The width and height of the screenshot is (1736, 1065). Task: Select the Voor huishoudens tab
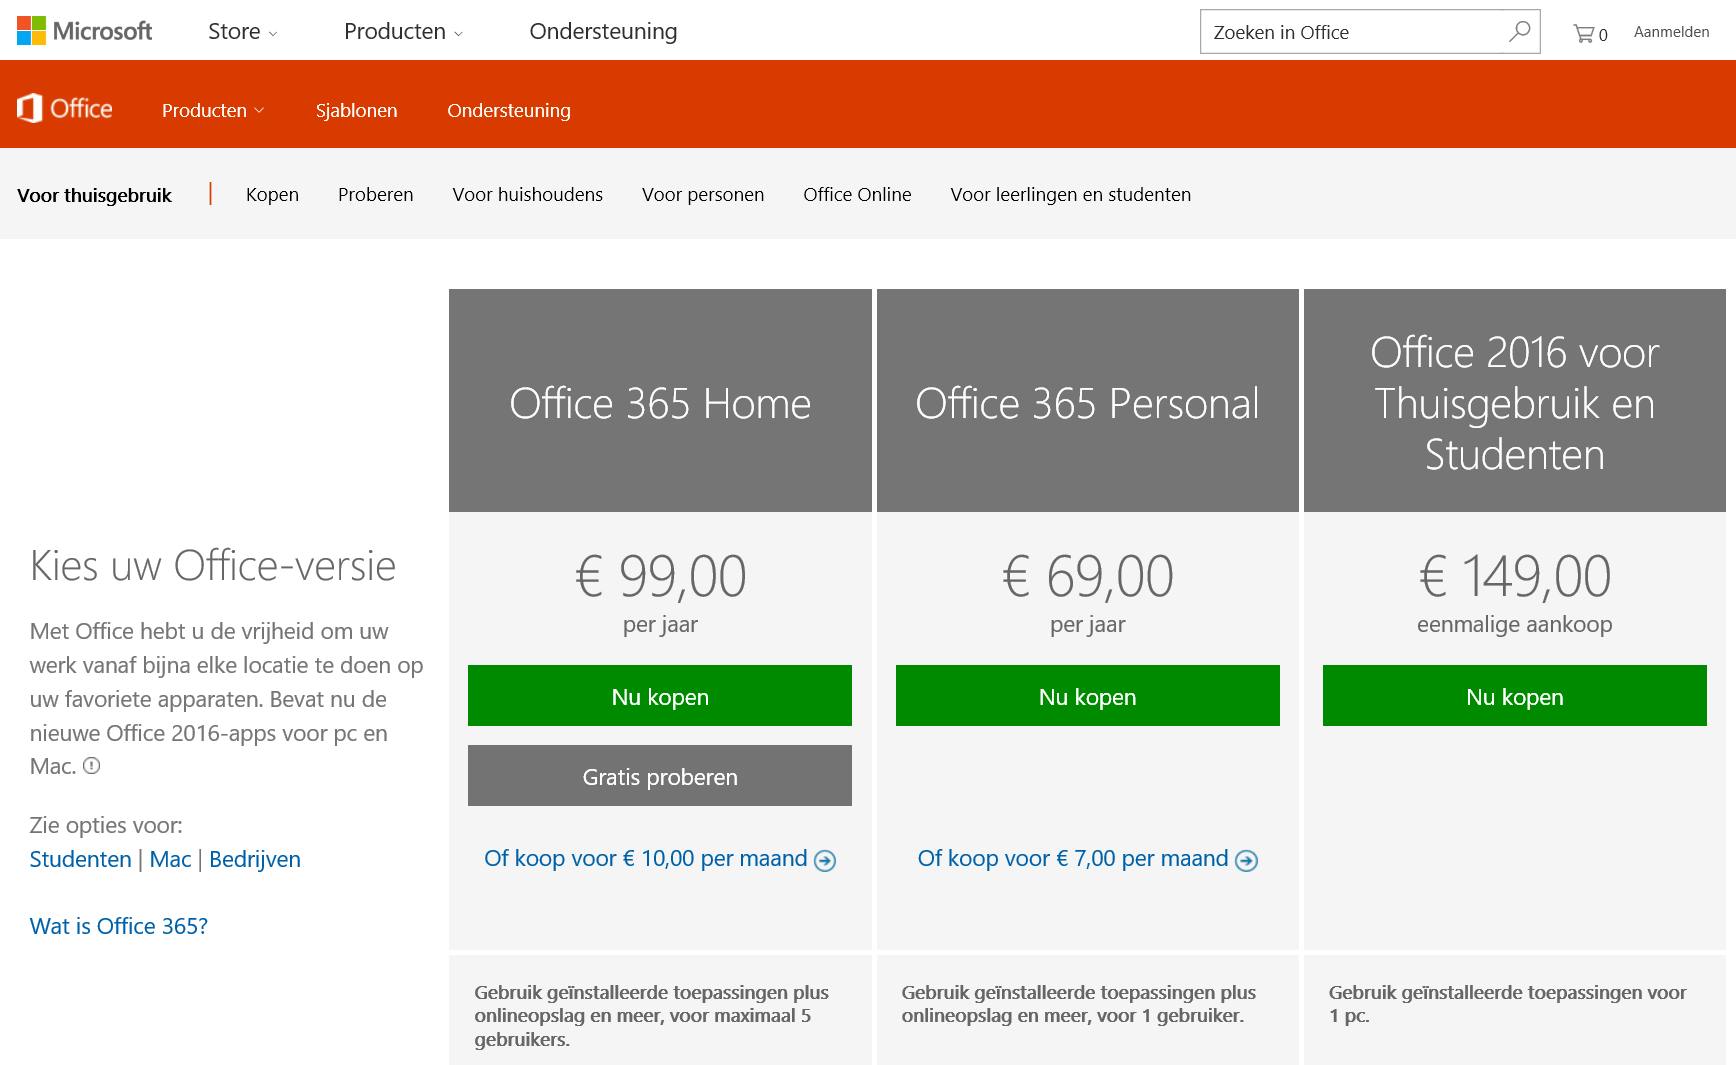coord(527,194)
